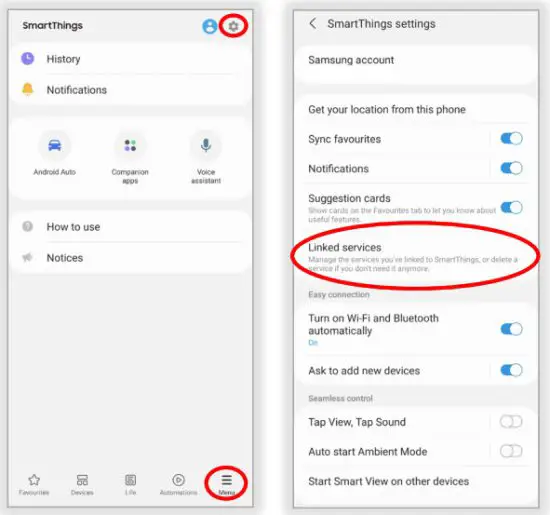Tap the Auto start Ambient Mode label
The image size is (550, 515).
tap(368, 452)
